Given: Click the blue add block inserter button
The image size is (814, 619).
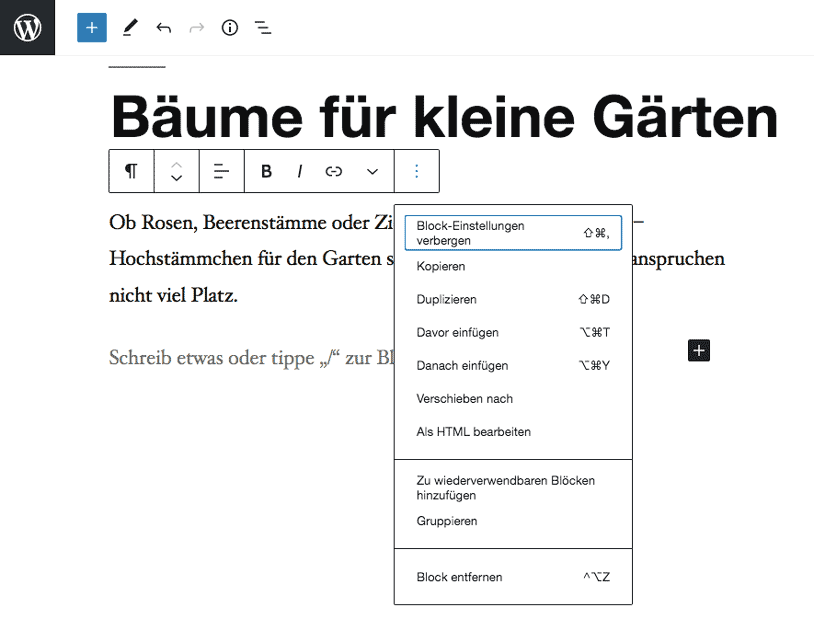Looking at the screenshot, I should [92, 28].
